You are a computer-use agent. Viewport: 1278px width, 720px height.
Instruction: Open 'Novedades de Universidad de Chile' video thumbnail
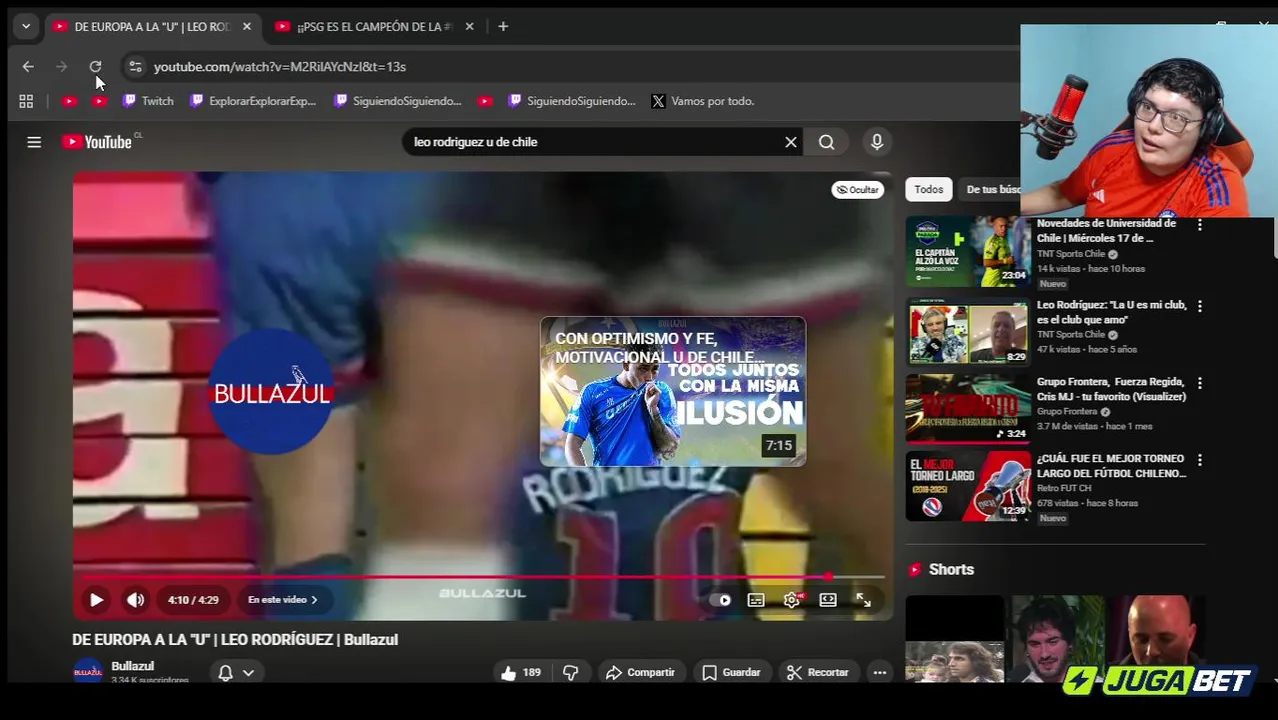[968, 252]
